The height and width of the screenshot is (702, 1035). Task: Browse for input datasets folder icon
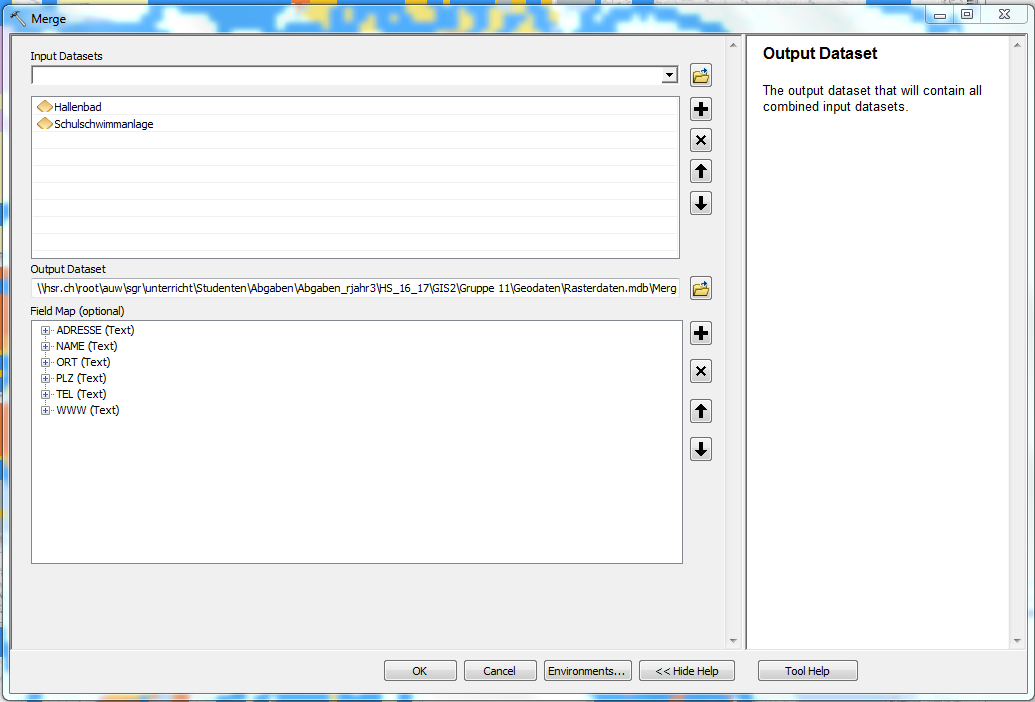tap(700, 75)
